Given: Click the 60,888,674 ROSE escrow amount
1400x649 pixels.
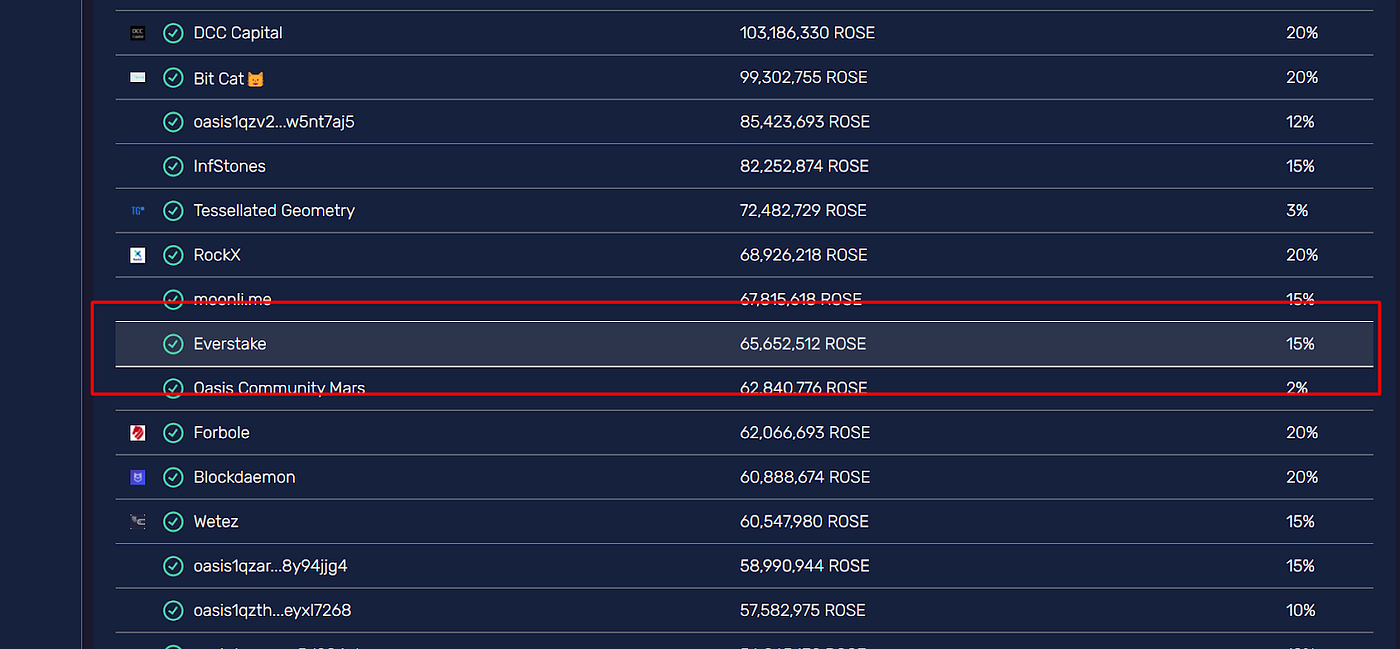Looking at the screenshot, I should (x=804, y=477).
